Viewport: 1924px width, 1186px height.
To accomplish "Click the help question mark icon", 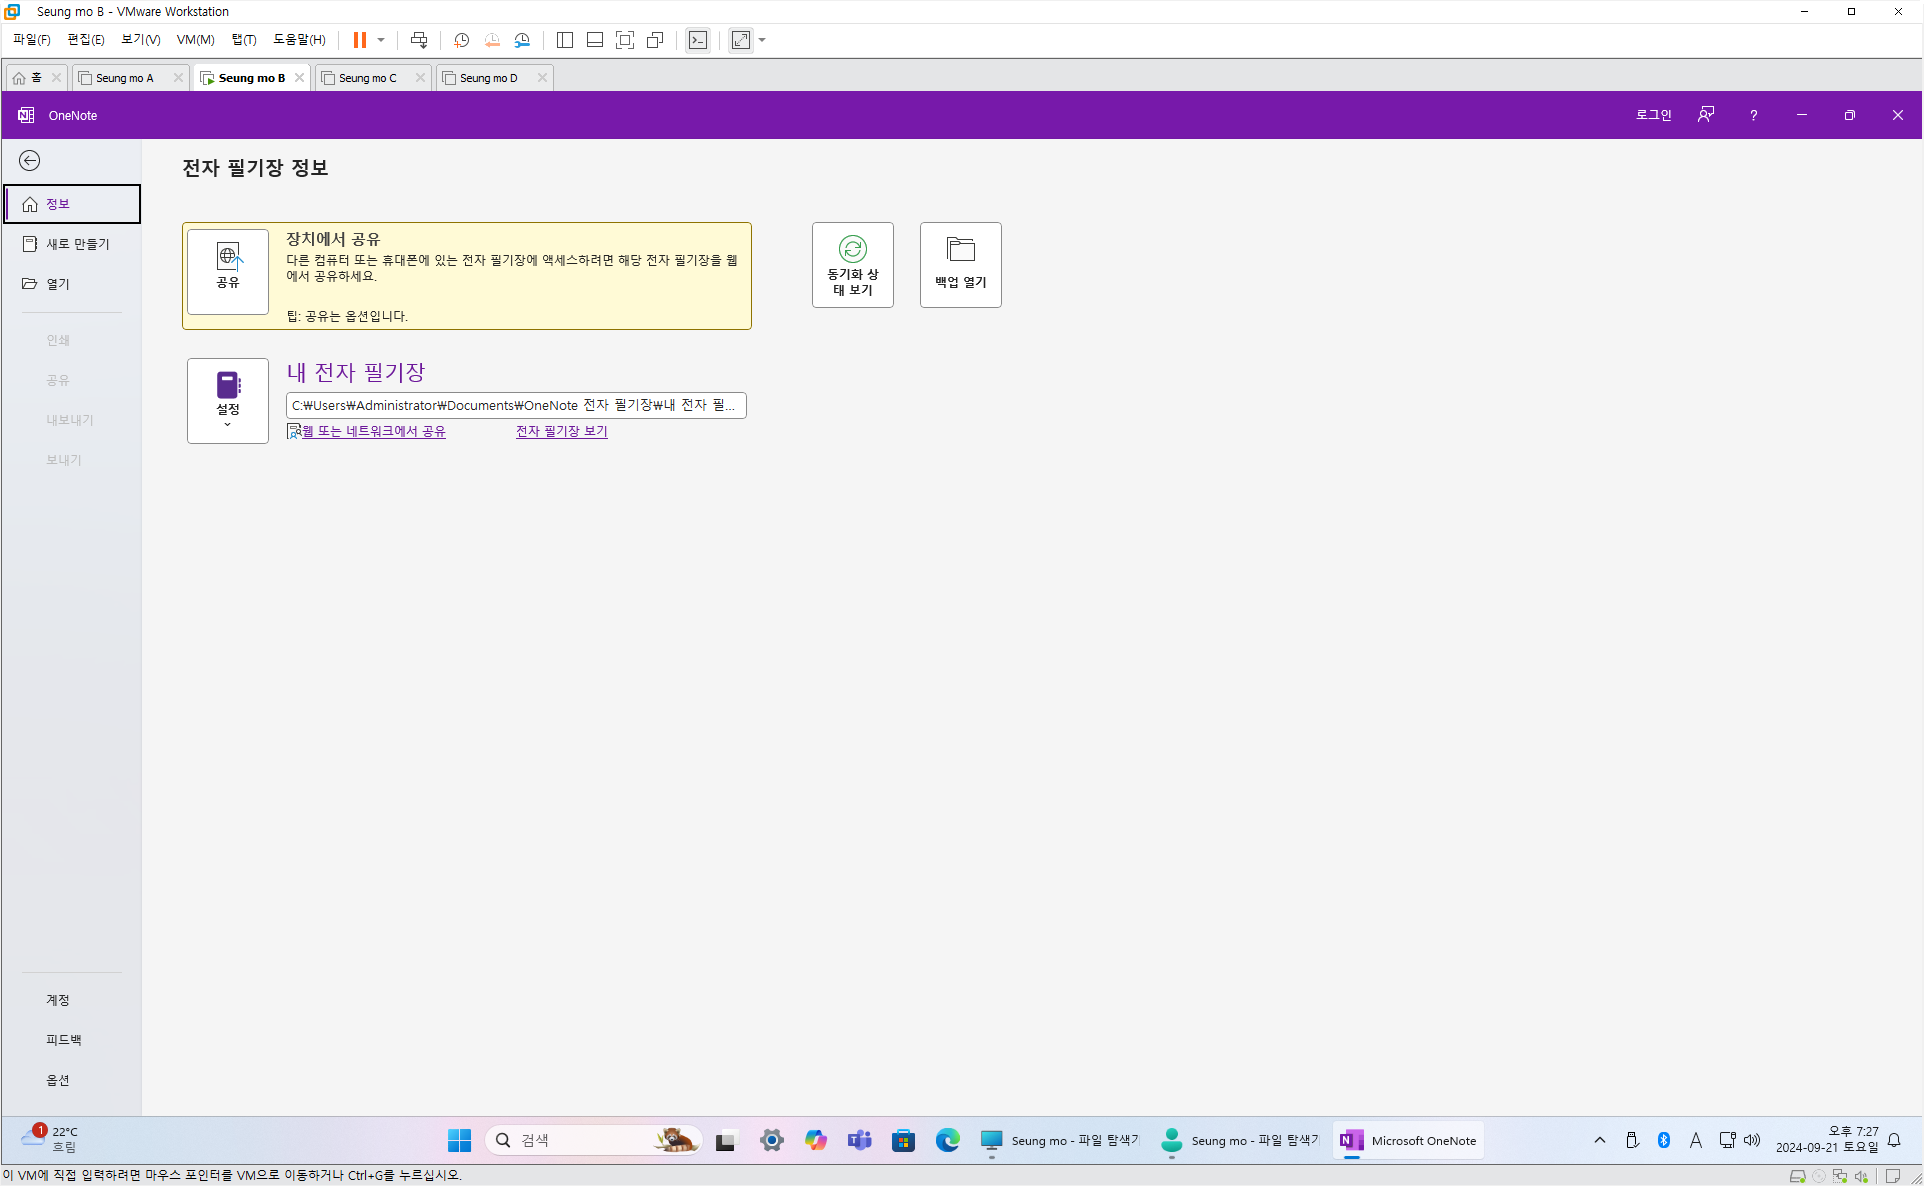I will [1753, 115].
